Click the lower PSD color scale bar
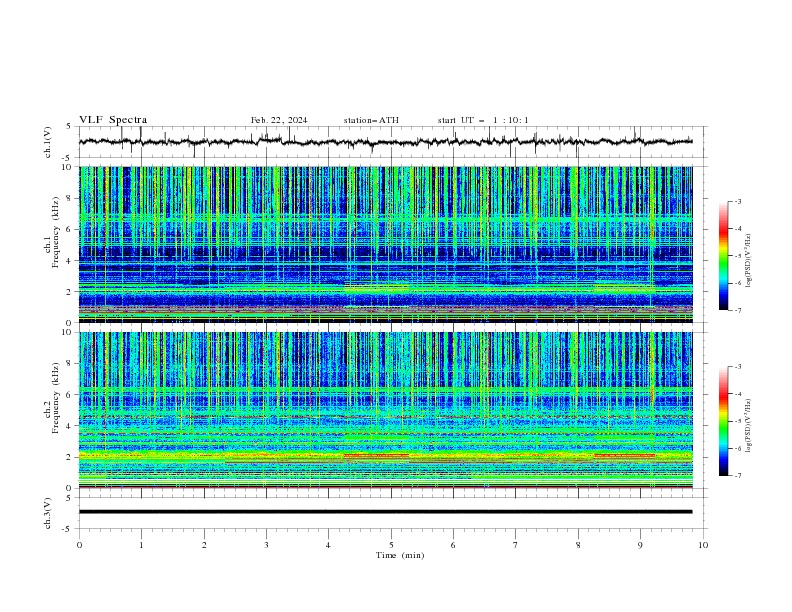Screen dimensions: 792x612 click(723, 421)
